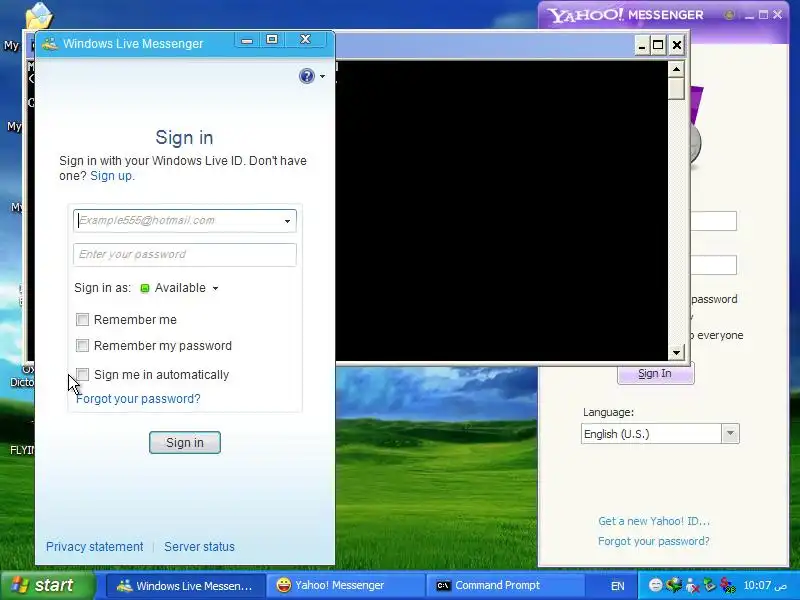Click the Yahoo Messenger round title bar icon

(729, 15)
